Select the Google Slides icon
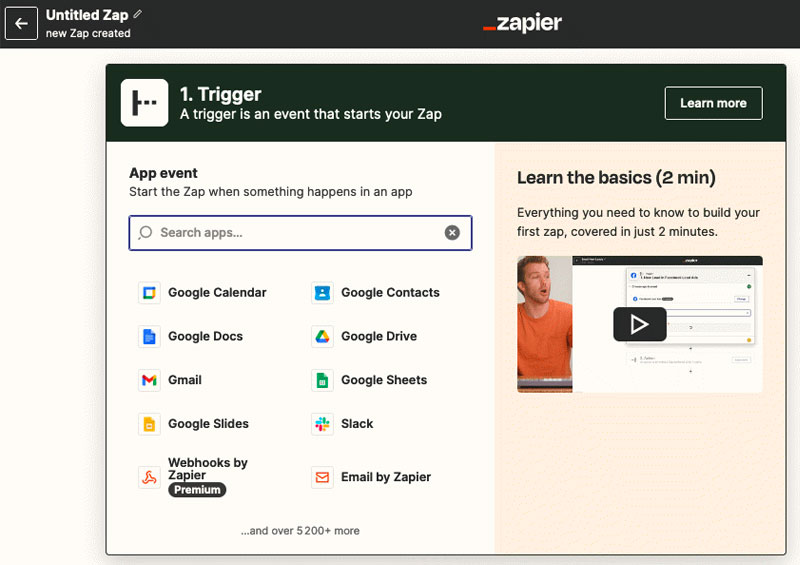 (x=149, y=424)
